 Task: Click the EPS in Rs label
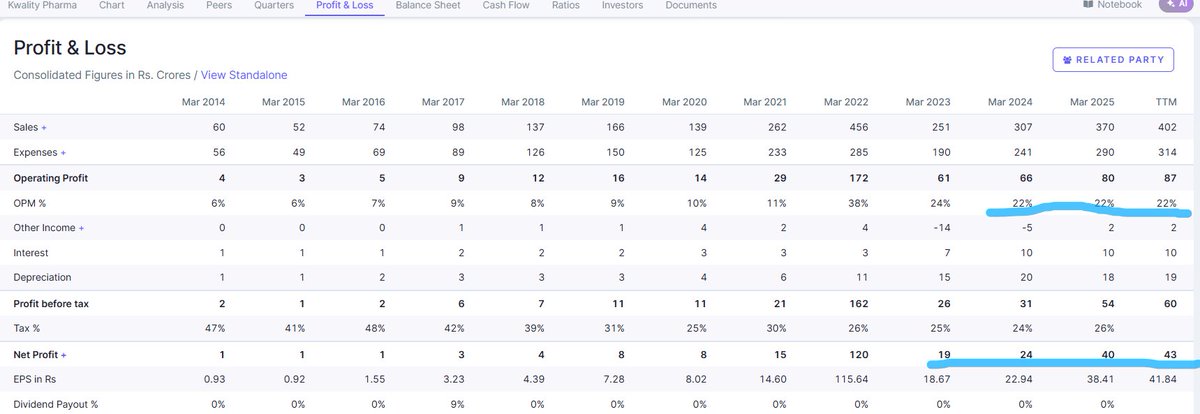pos(37,379)
